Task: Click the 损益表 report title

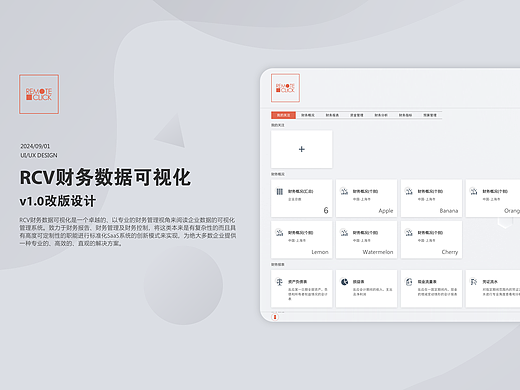Action: click(x=359, y=282)
